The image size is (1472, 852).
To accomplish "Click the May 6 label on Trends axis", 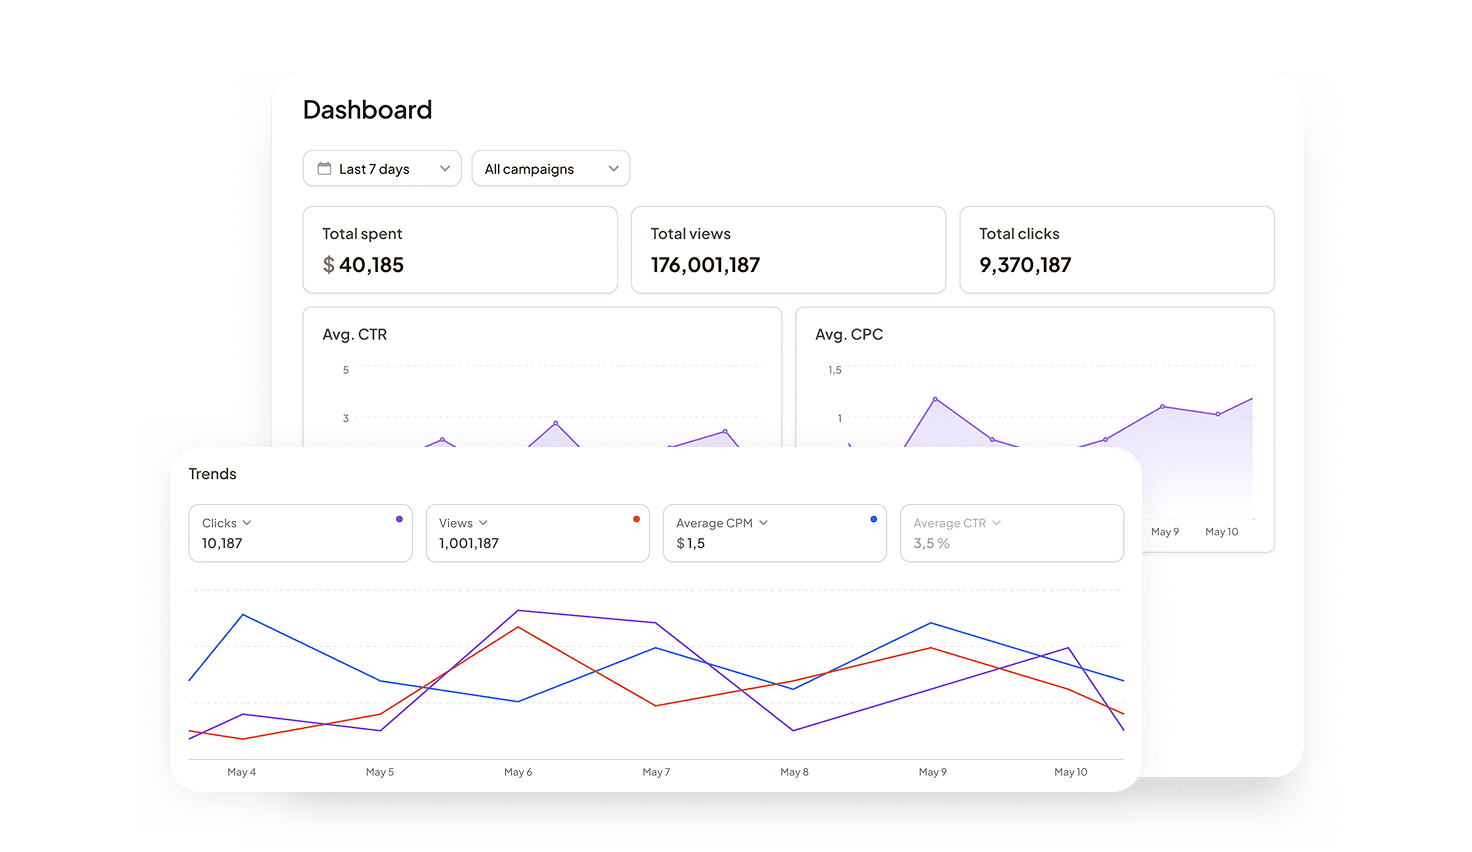I will [518, 772].
